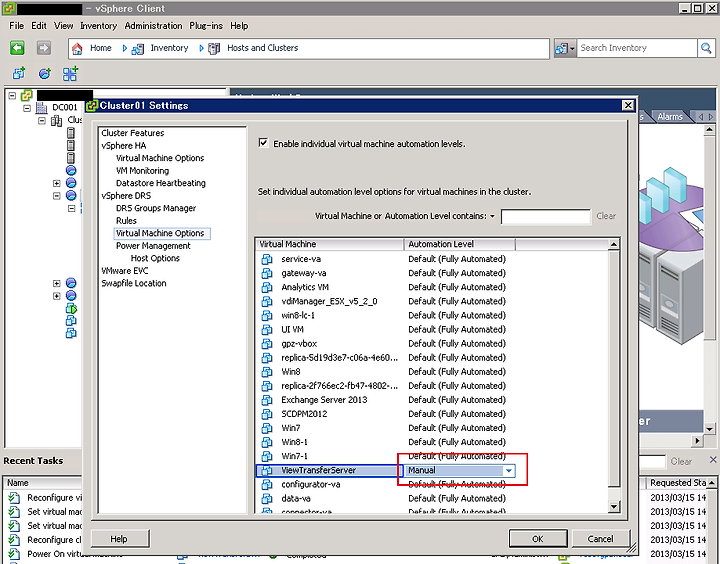Open the Plug-ins menu
This screenshot has height=564, width=720.
[x=206, y=26]
